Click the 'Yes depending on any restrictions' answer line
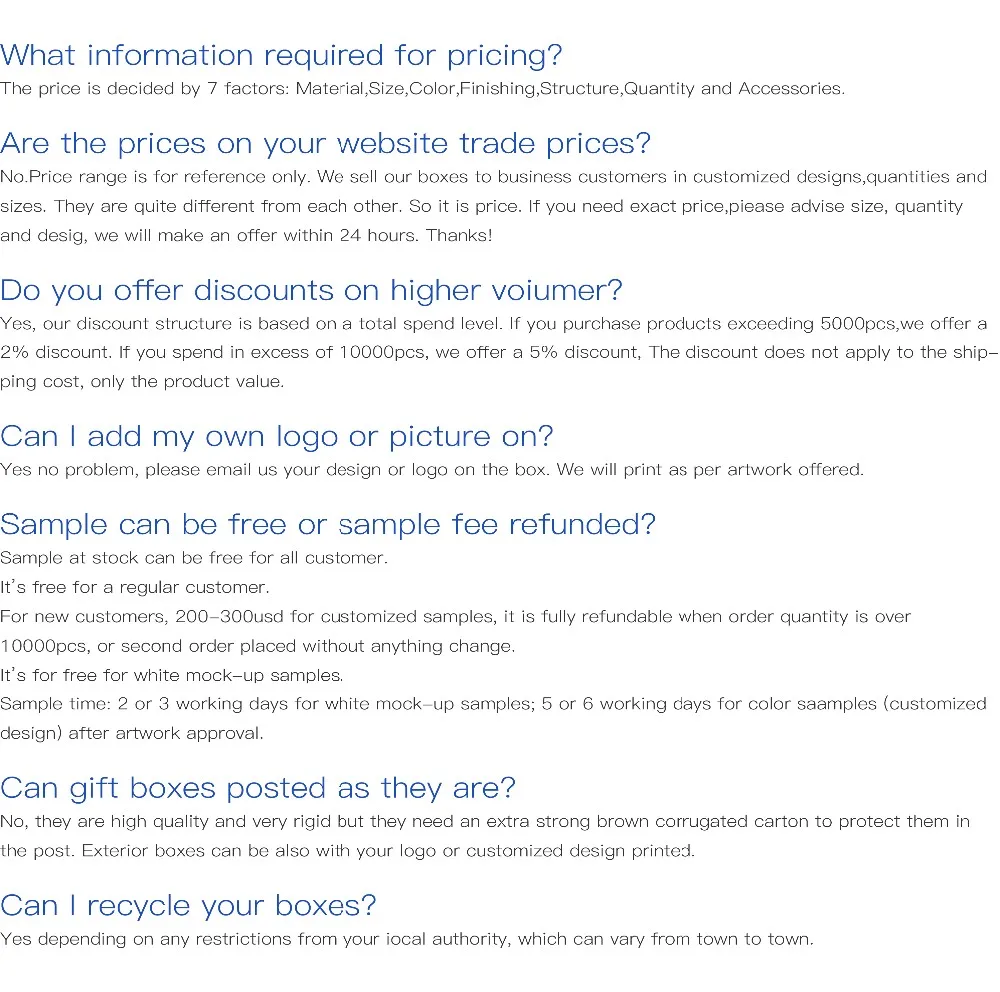 pyautogui.click(x=407, y=939)
